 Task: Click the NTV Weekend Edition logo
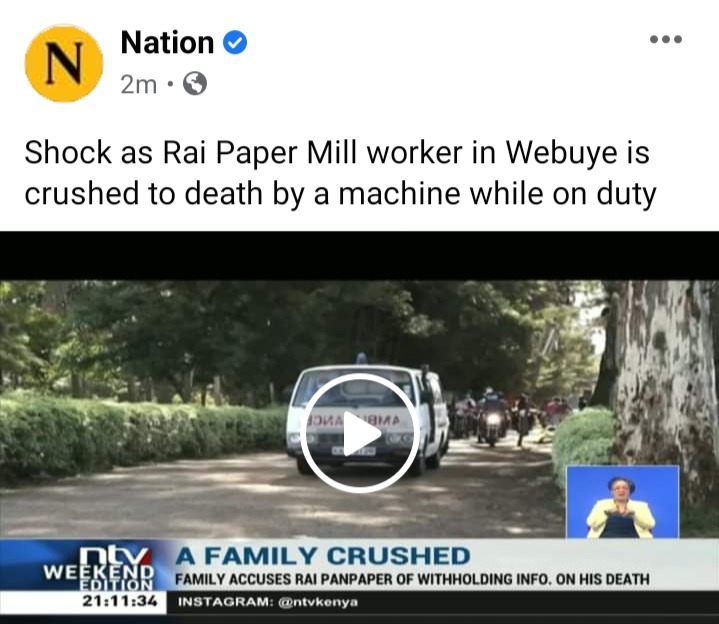100,569
